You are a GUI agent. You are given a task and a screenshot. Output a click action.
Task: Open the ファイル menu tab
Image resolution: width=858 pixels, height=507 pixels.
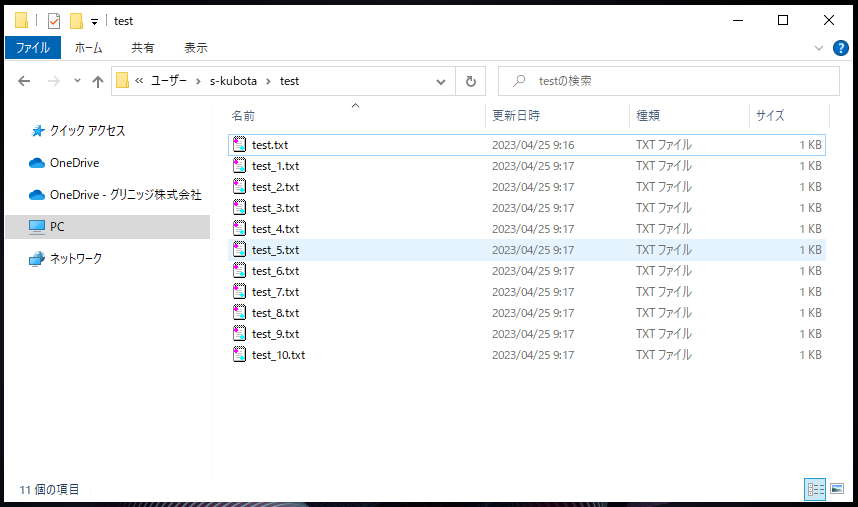click(x=33, y=48)
